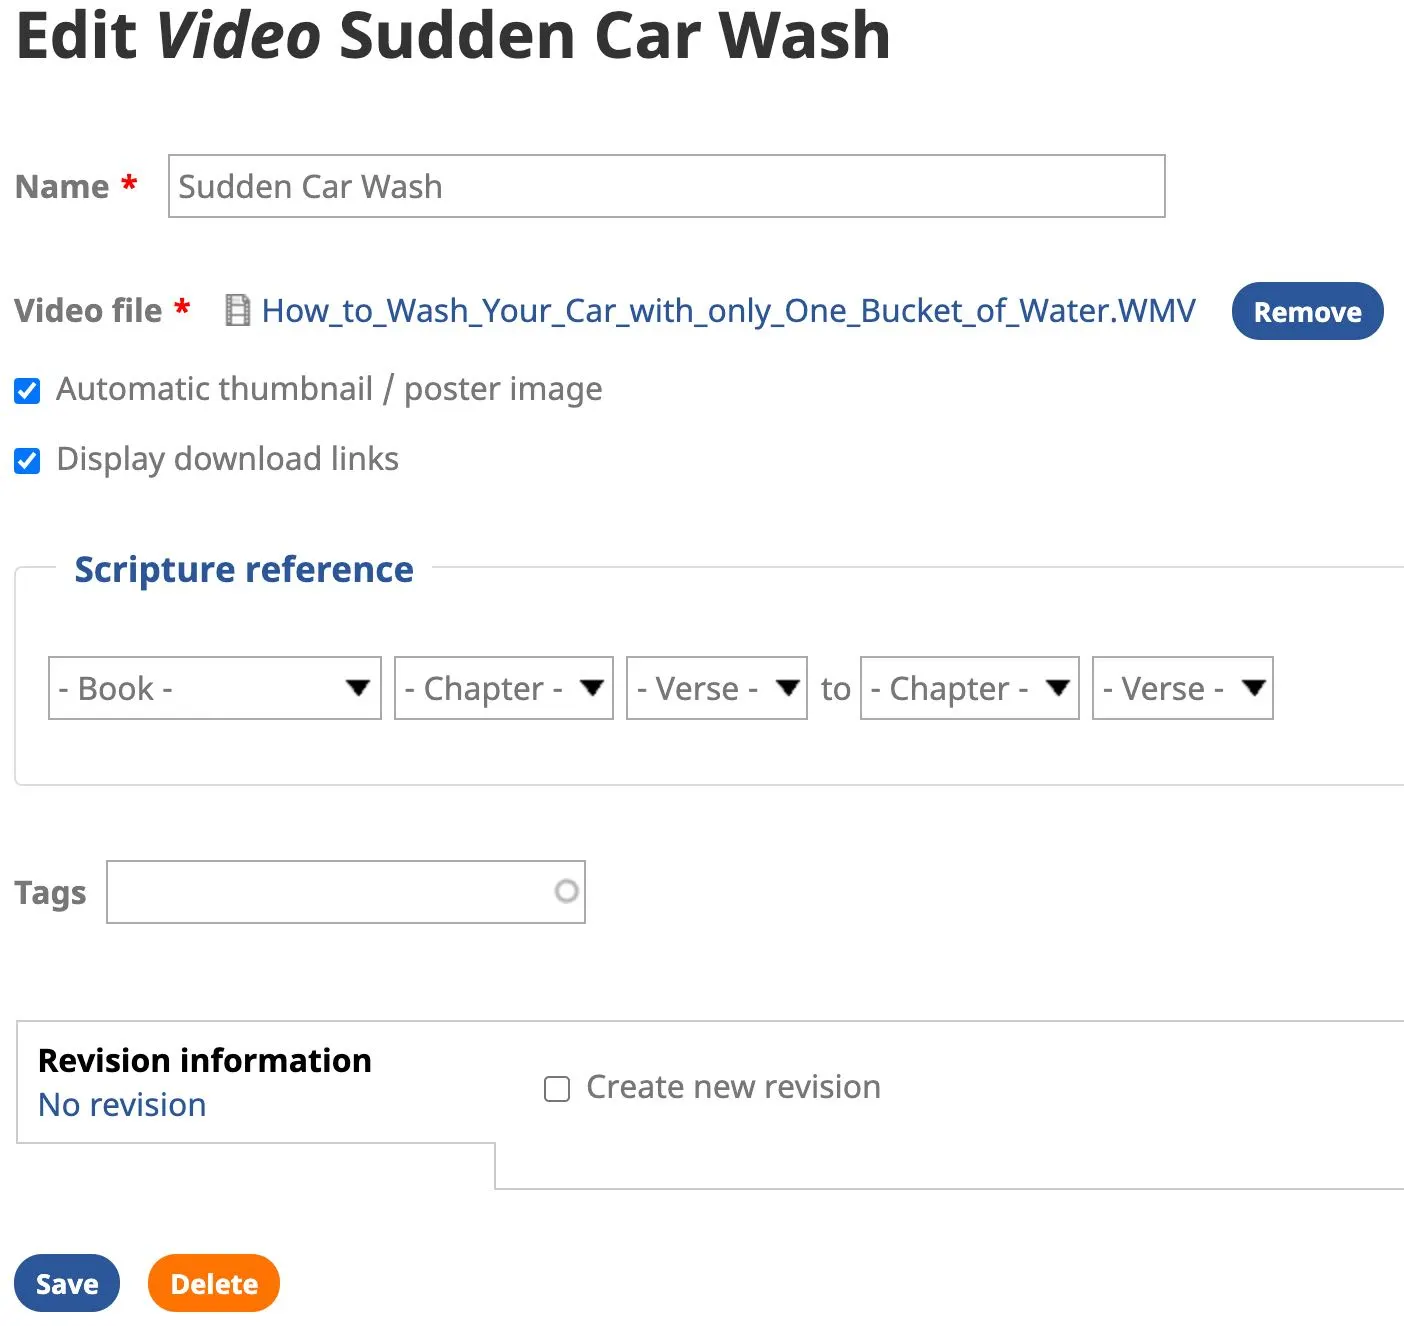
Task: Open the How_to_Wash_Your_Car WMV file link
Action: (x=728, y=311)
